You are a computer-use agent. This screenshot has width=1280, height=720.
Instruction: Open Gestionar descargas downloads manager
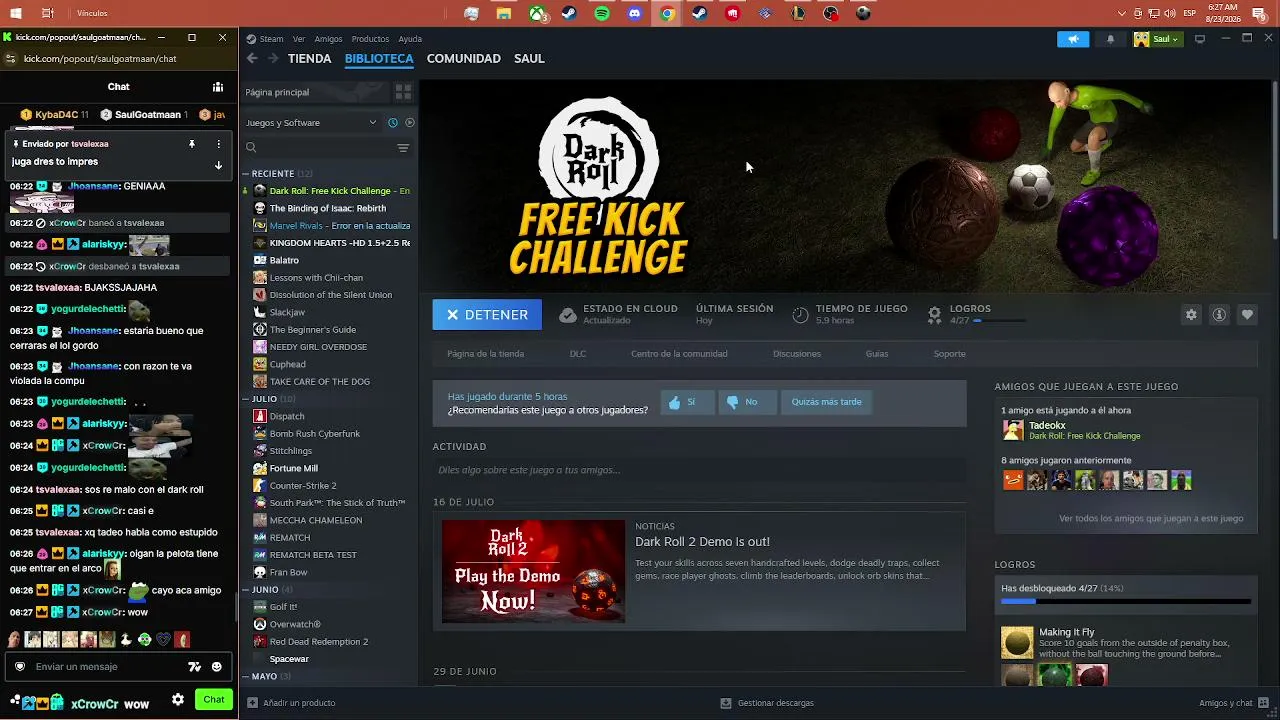[766, 703]
